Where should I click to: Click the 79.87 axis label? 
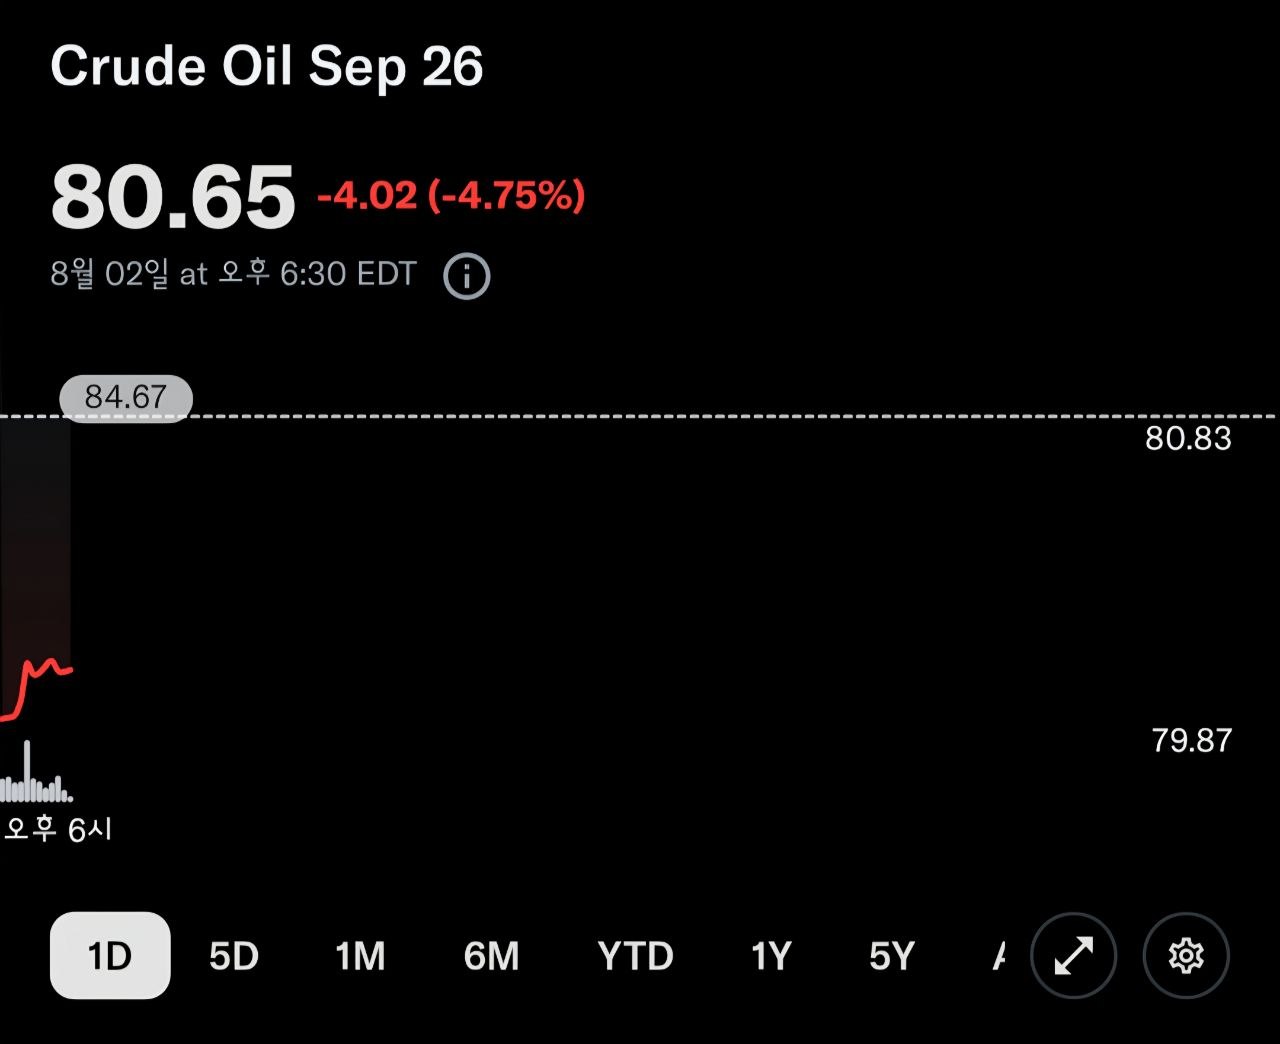(x=1191, y=740)
